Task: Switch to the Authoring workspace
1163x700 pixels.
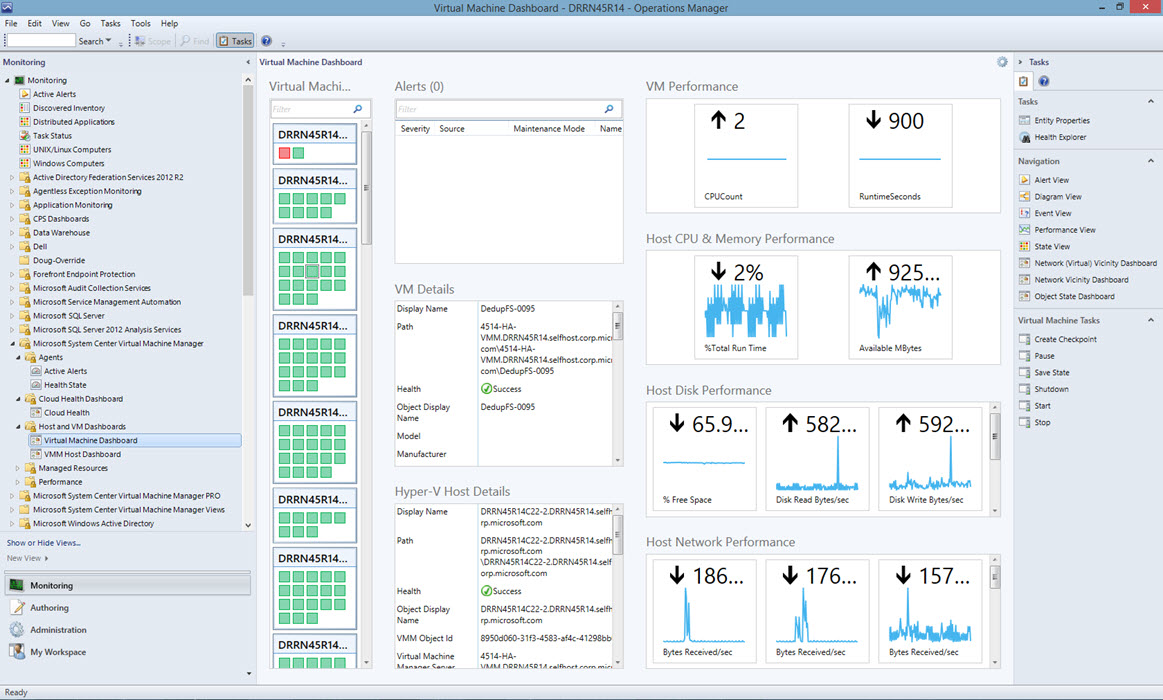Action: (49, 607)
